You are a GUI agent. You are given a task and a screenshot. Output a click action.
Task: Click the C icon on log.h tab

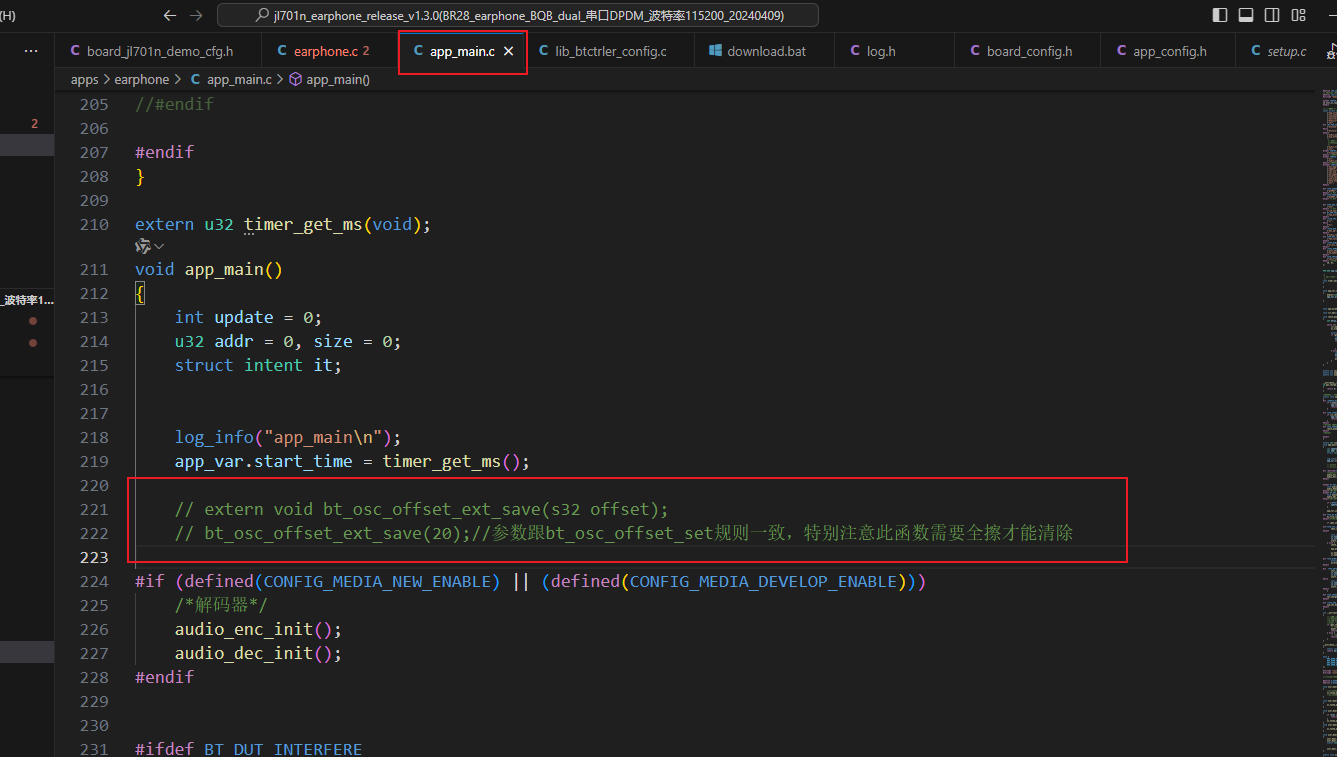pos(855,50)
